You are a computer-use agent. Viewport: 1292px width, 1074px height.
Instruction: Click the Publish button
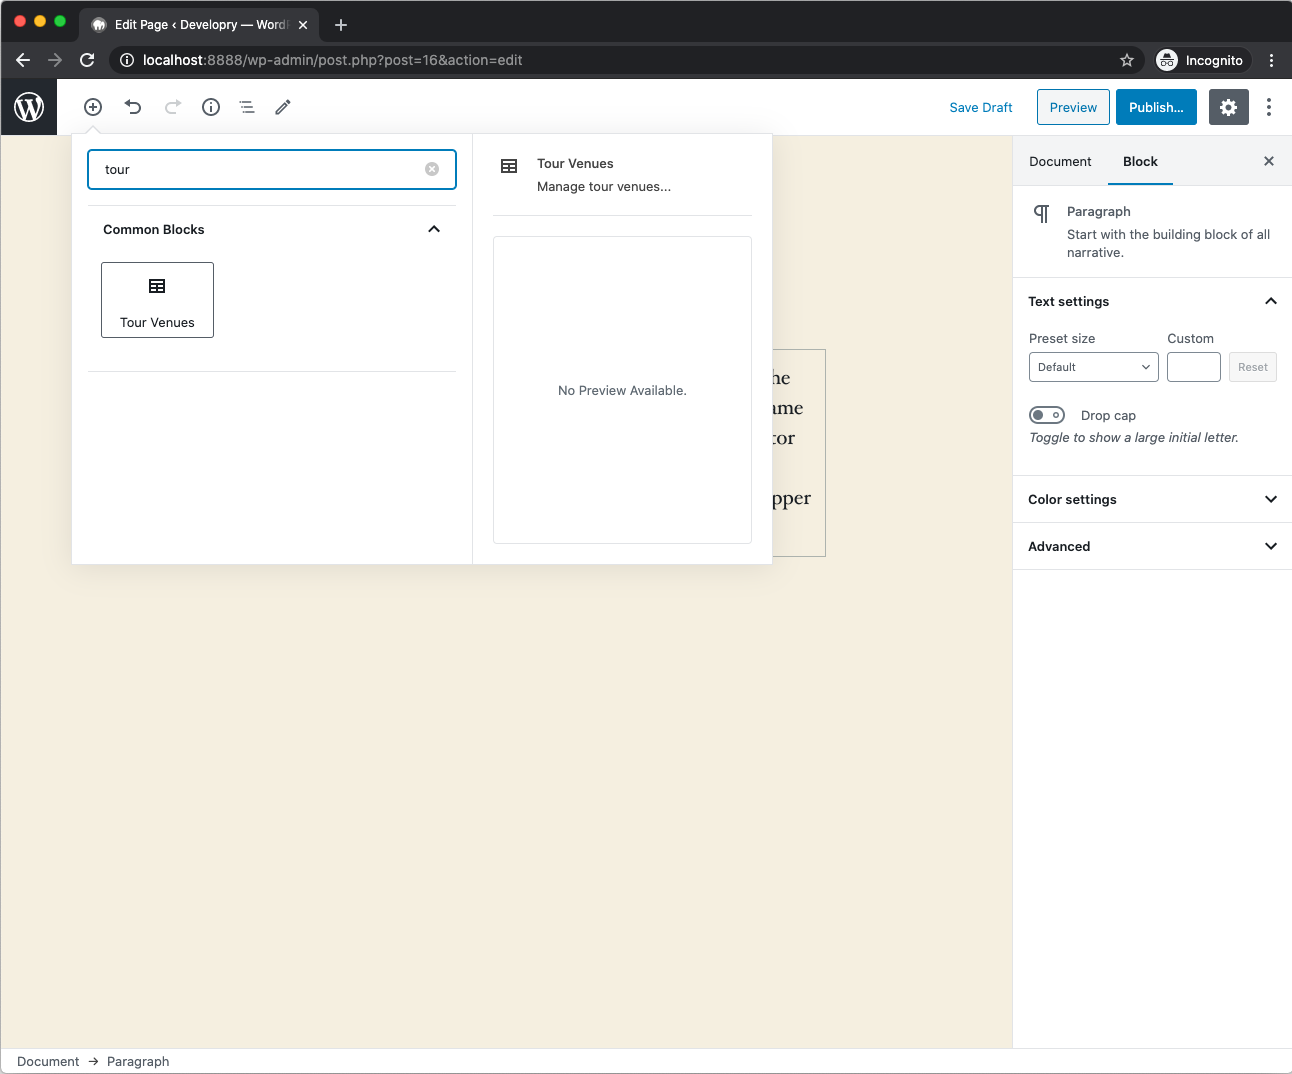click(x=1156, y=107)
